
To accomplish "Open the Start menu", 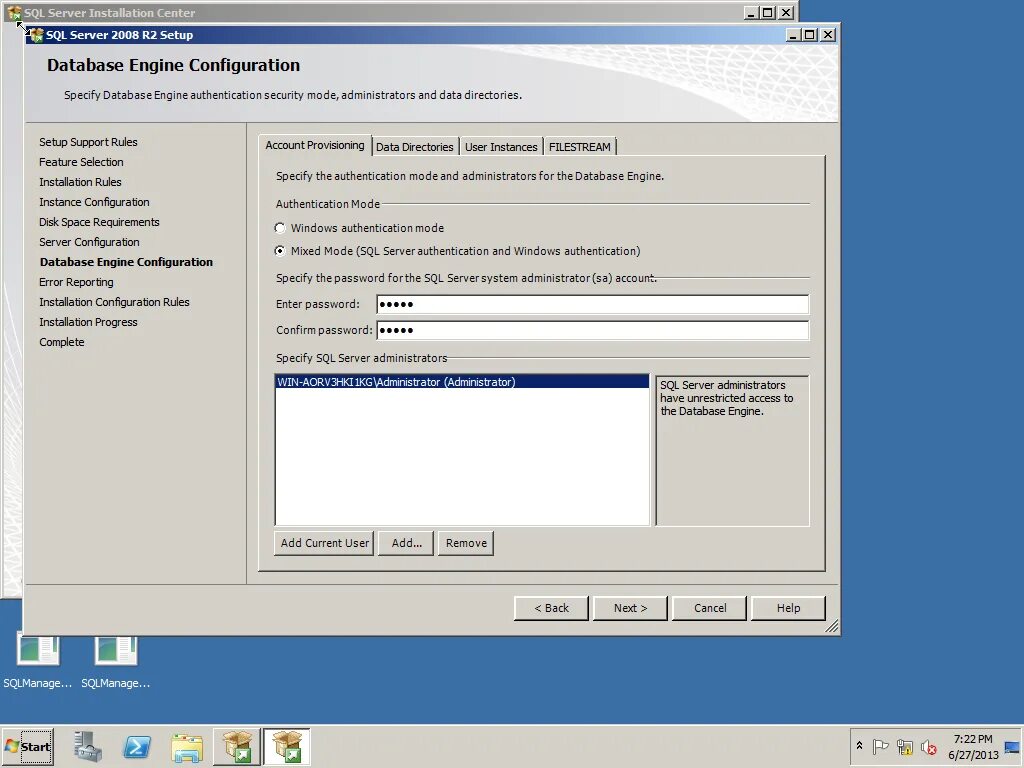I will click(27, 747).
